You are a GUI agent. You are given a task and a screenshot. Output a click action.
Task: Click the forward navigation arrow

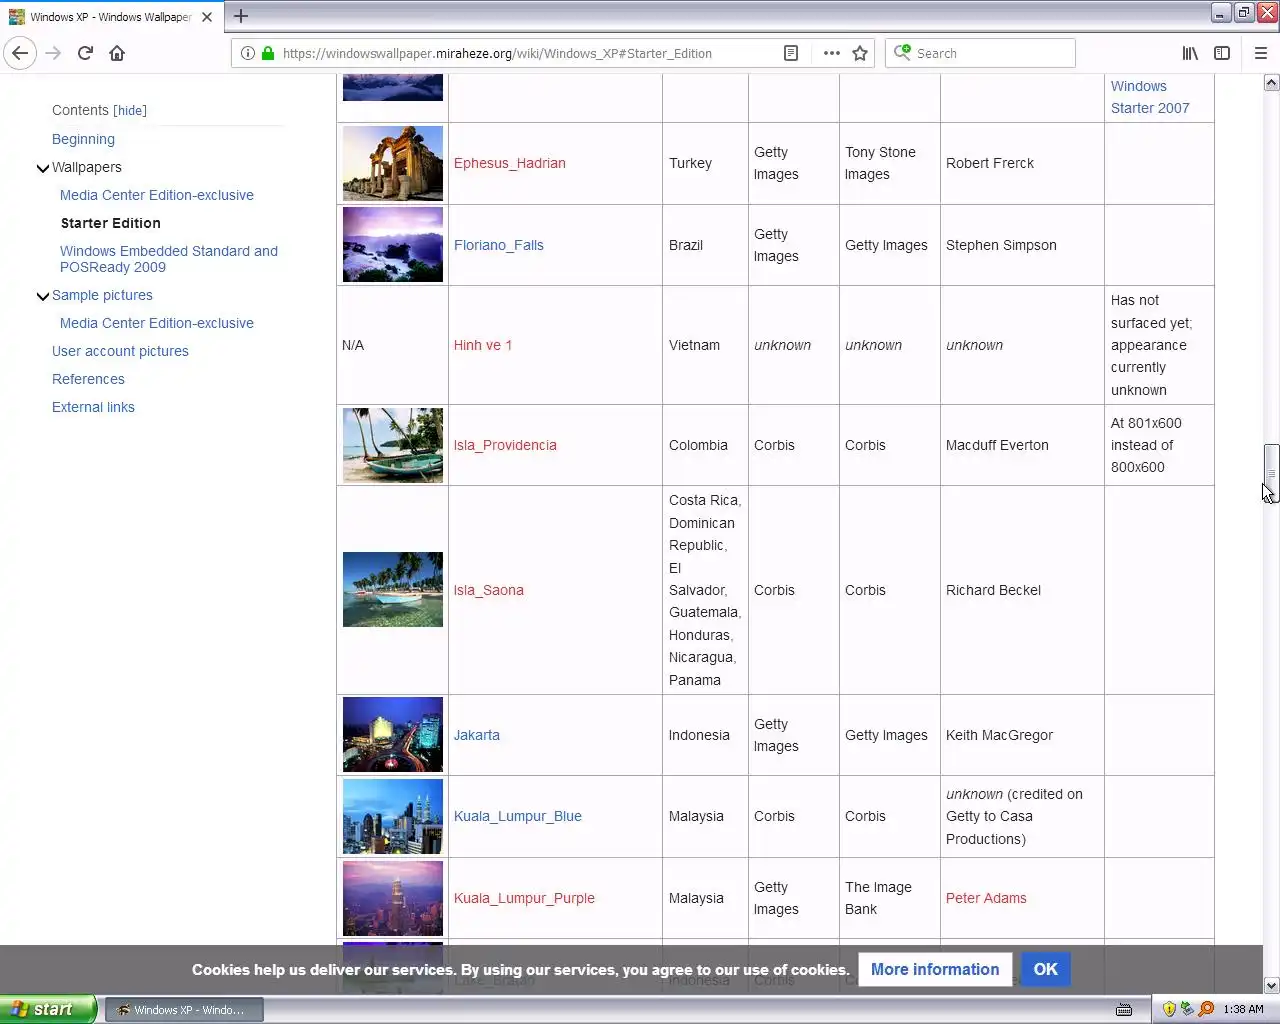[53, 53]
